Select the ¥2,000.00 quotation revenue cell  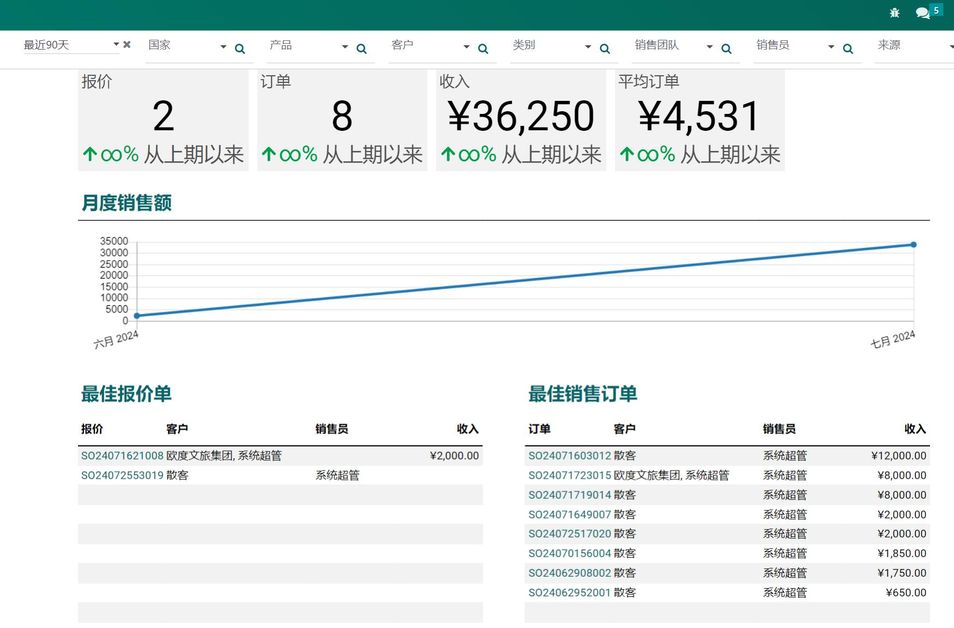(x=454, y=456)
